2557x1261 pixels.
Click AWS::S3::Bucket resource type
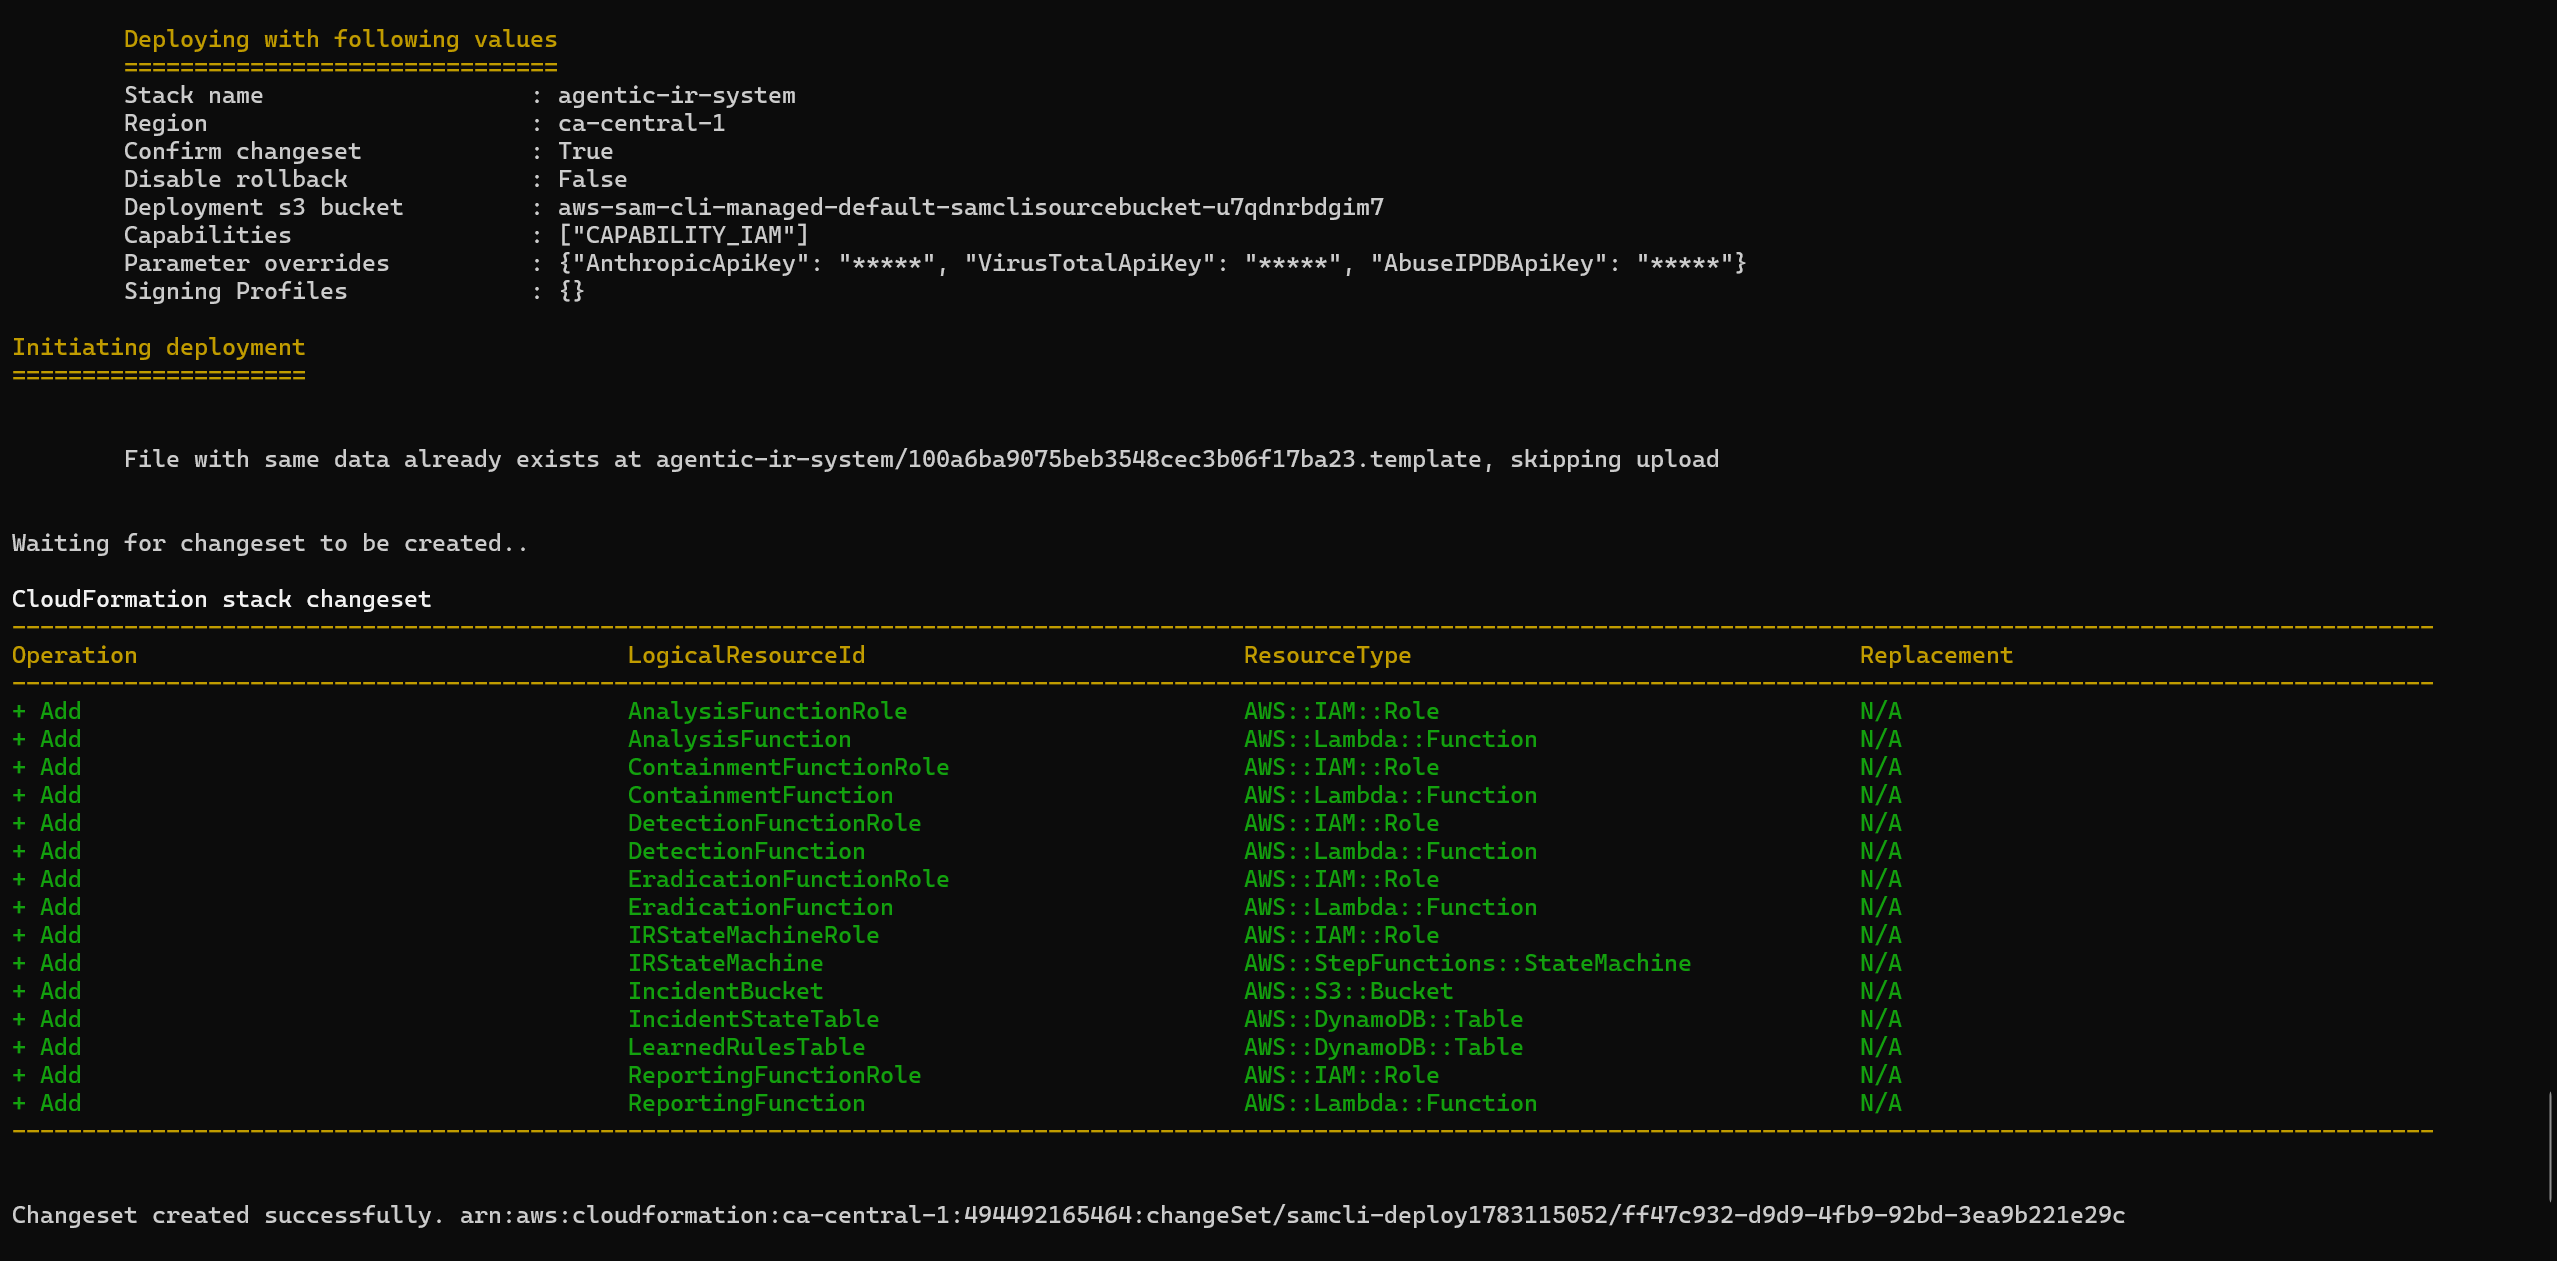[1348, 991]
